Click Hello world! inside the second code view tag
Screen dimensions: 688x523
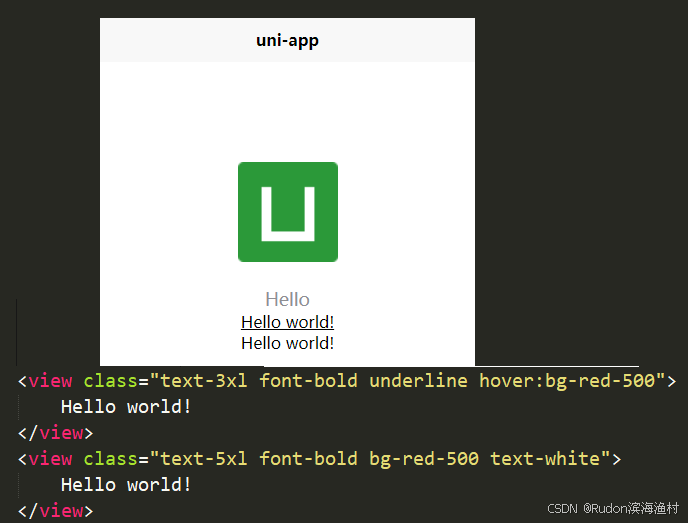pos(126,485)
